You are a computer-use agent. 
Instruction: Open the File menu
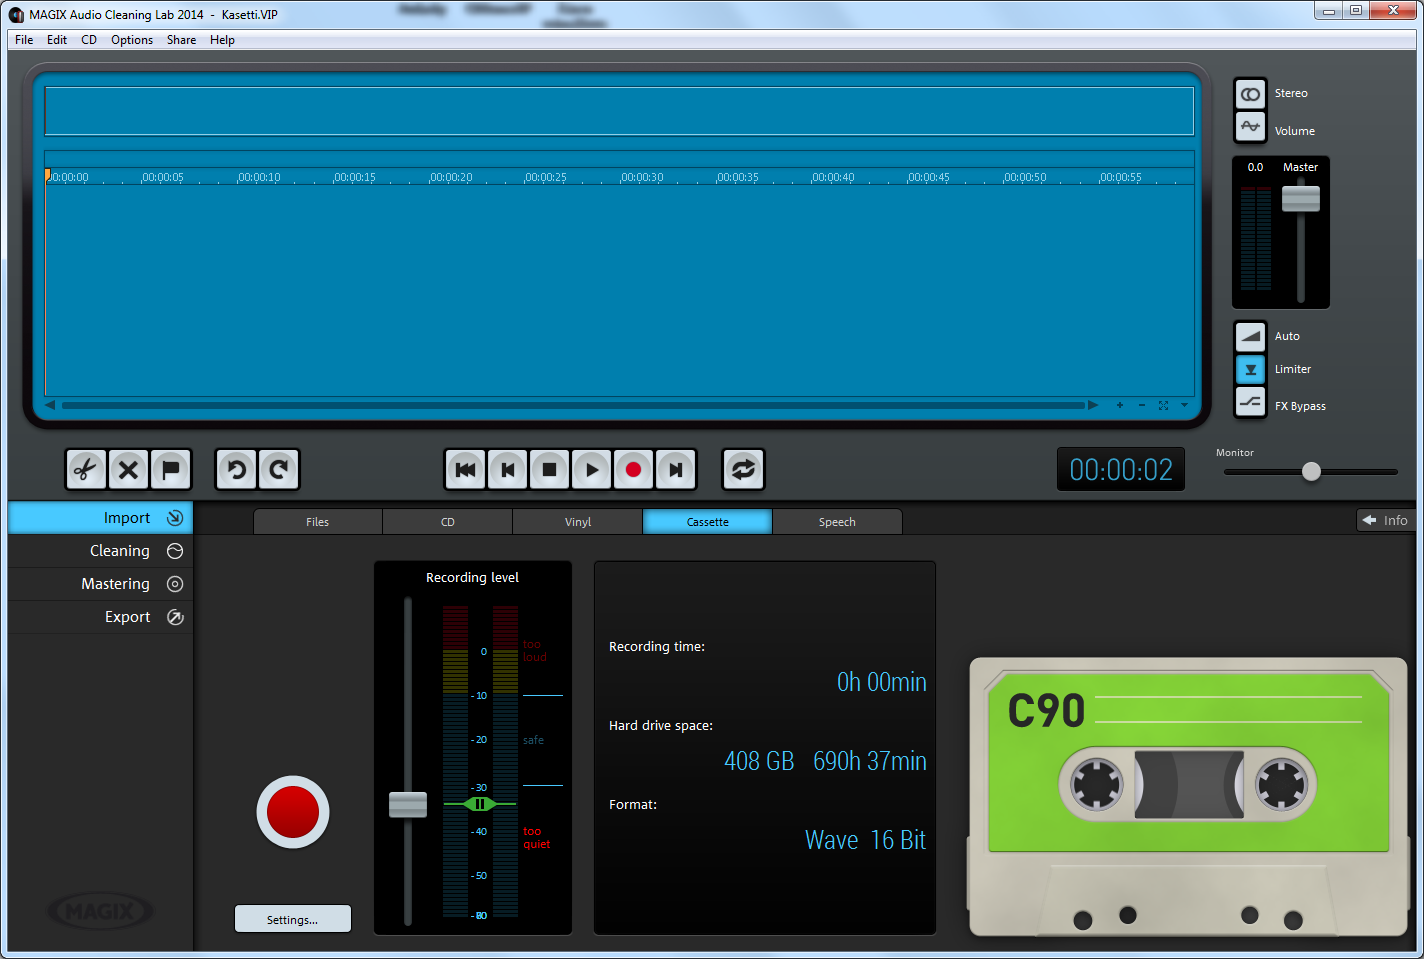click(24, 40)
